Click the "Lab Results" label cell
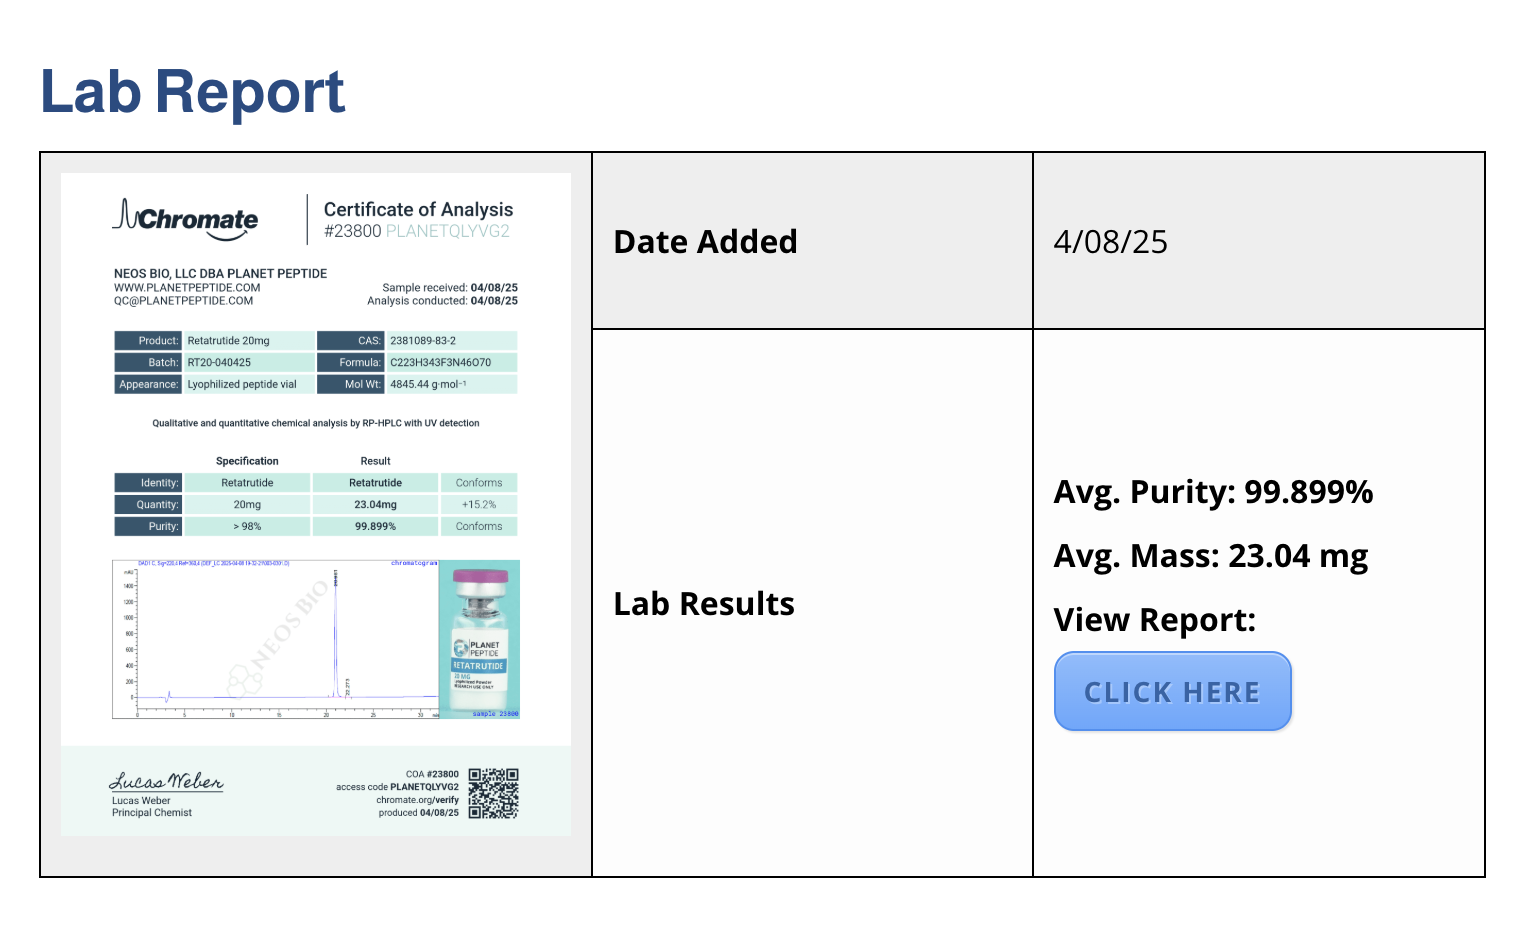 point(812,603)
